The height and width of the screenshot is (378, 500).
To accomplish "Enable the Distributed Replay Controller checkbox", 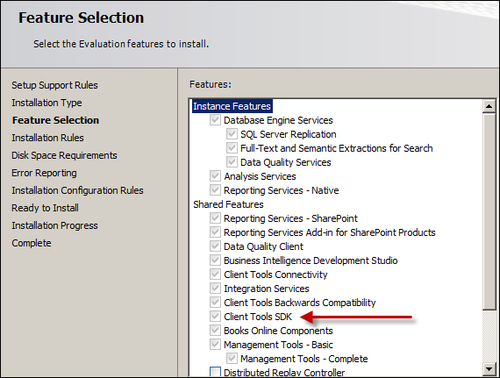I will [x=215, y=372].
